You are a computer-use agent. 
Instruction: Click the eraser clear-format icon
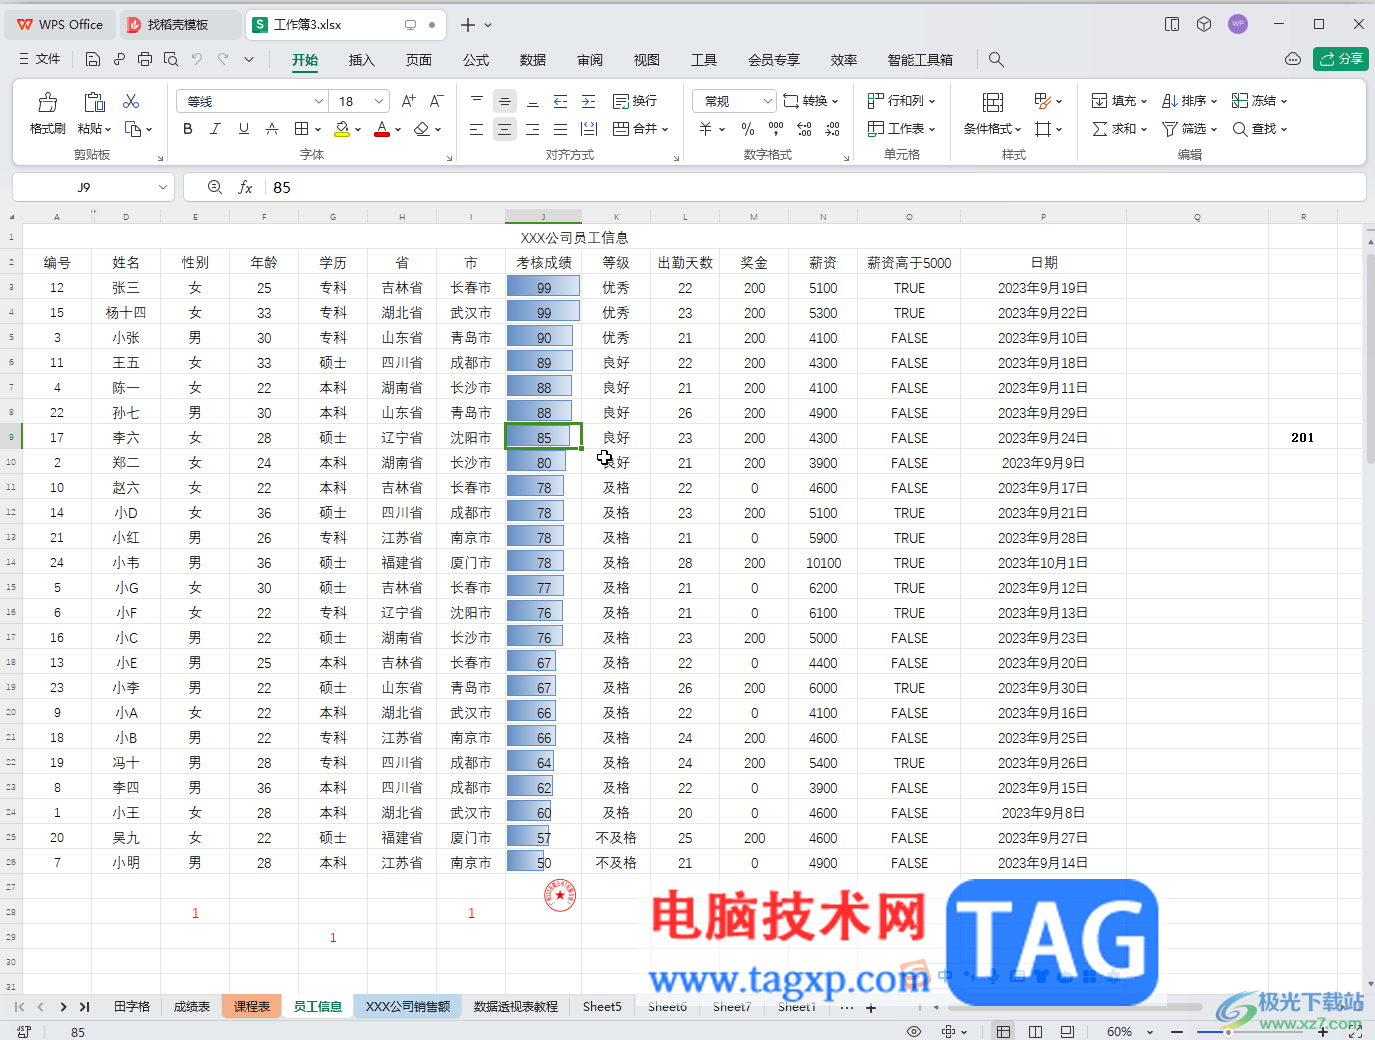click(x=422, y=129)
